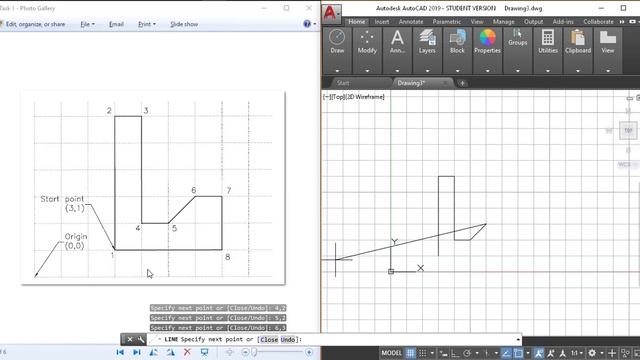The height and width of the screenshot is (360, 640).
Task: Open workspace switching gear icon
Action: (x=592, y=353)
